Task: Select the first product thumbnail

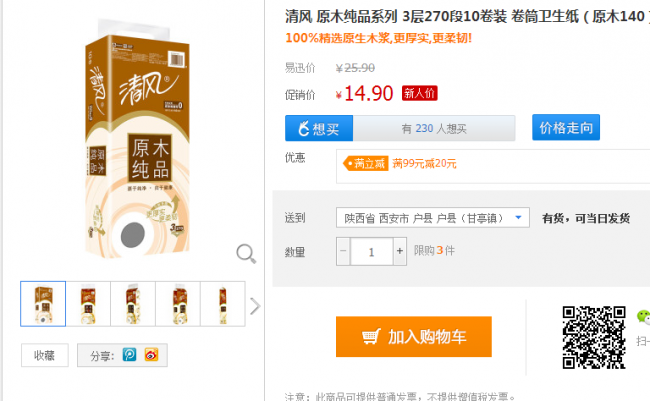Action: [x=43, y=304]
